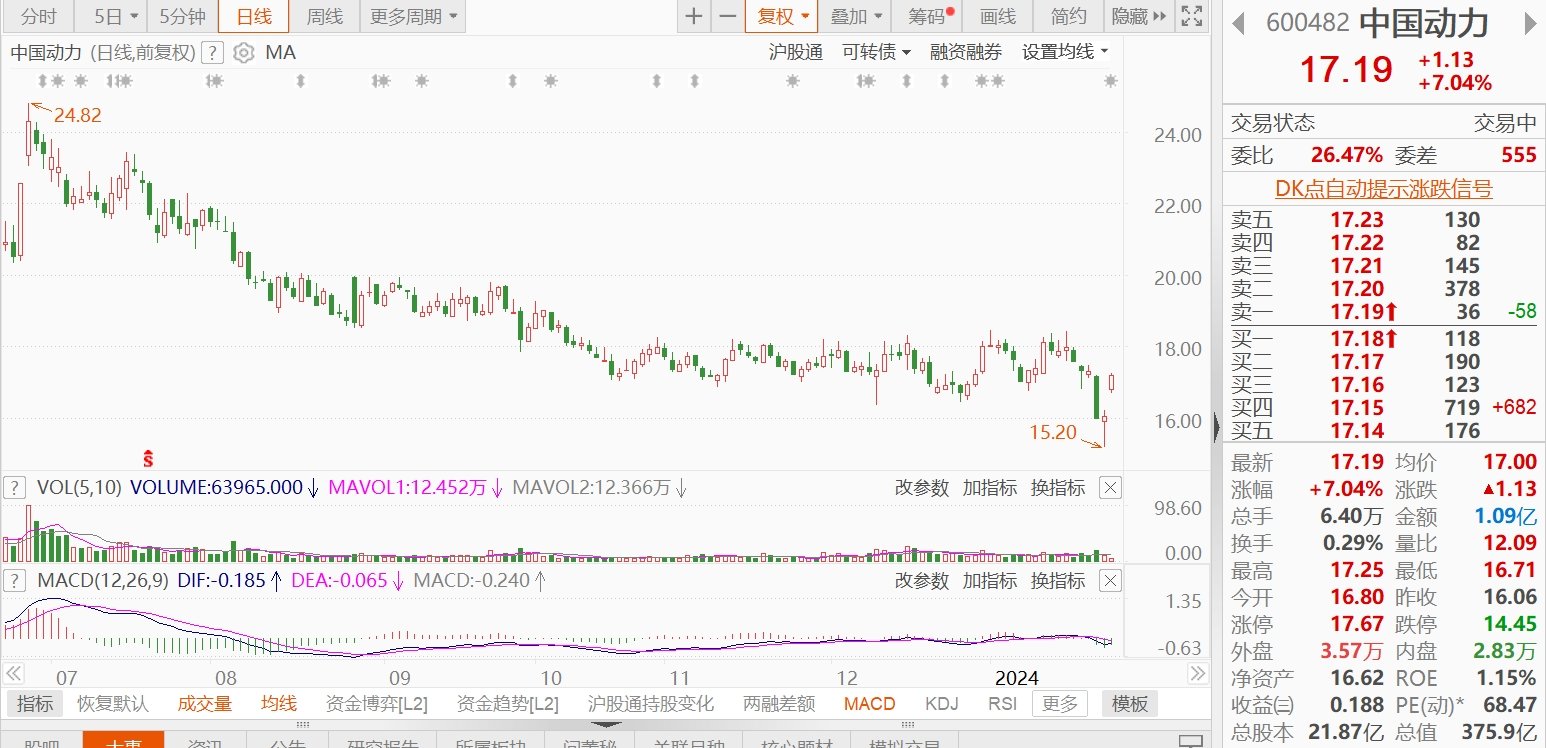The width and height of the screenshot is (1546, 748).
Task: Toggle 5分钟 period view
Action: click(x=182, y=16)
